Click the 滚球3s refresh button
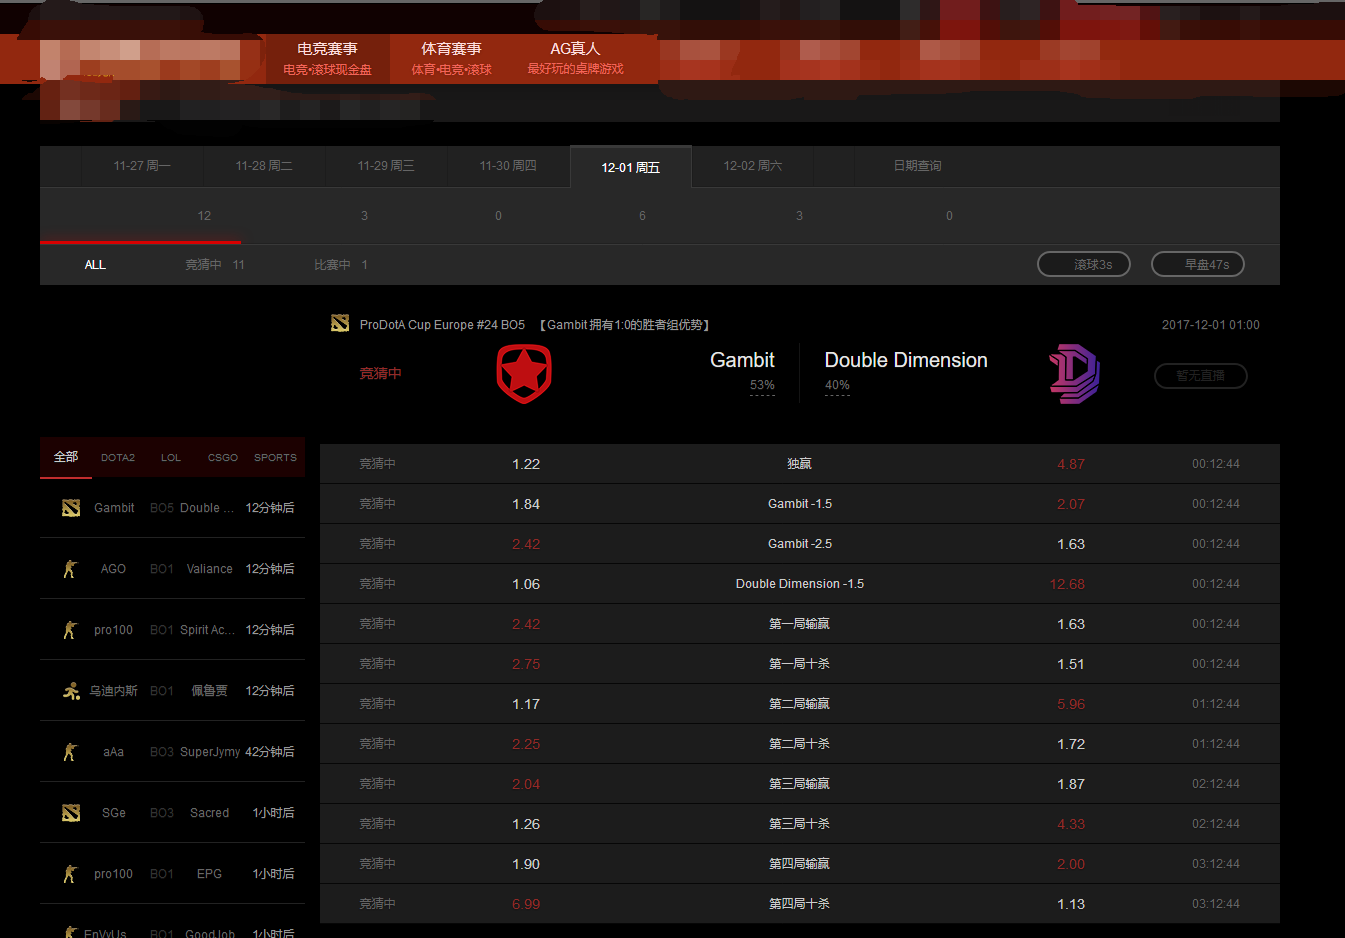 [1084, 264]
